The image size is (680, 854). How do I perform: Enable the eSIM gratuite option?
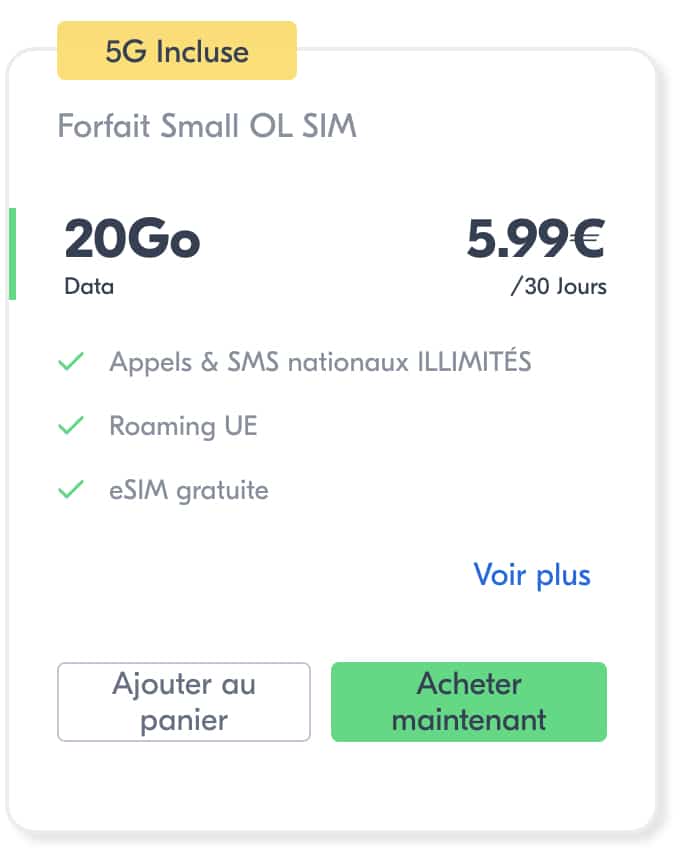(x=188, y=490)
